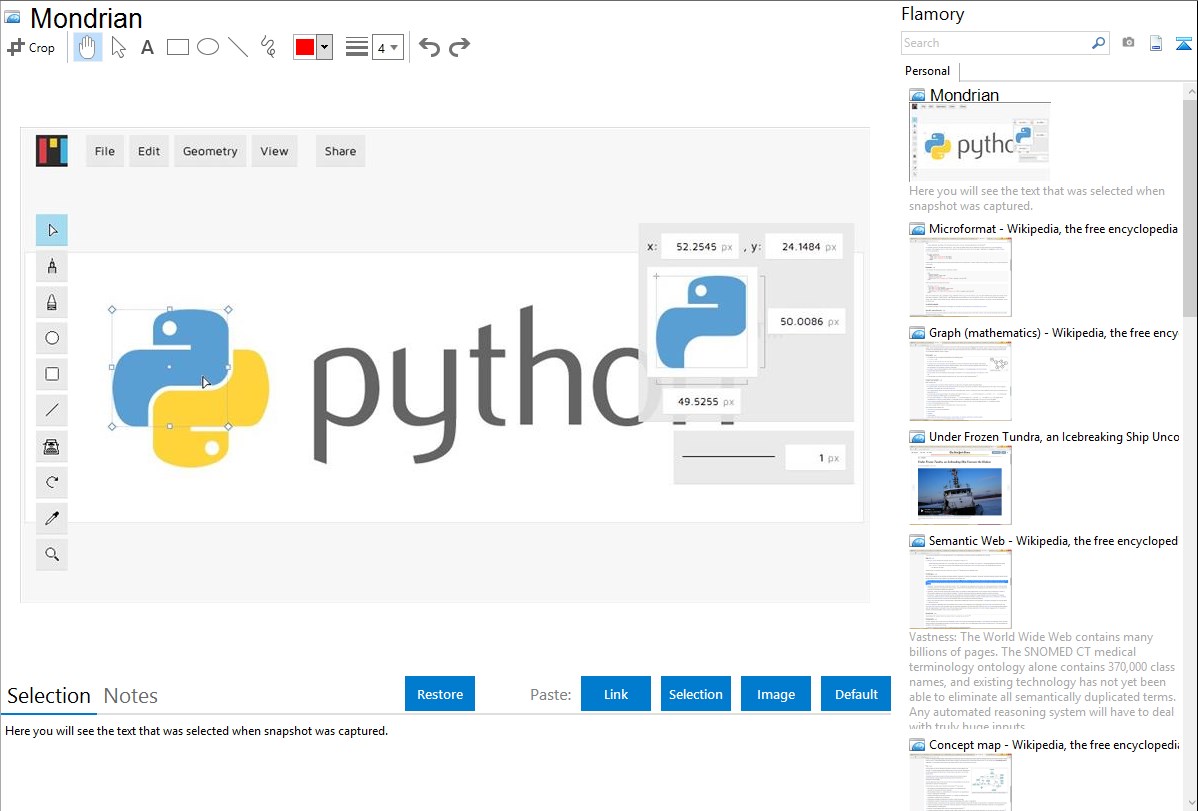
Task: Open the line width dropdown
Action: tap(387, 47)
